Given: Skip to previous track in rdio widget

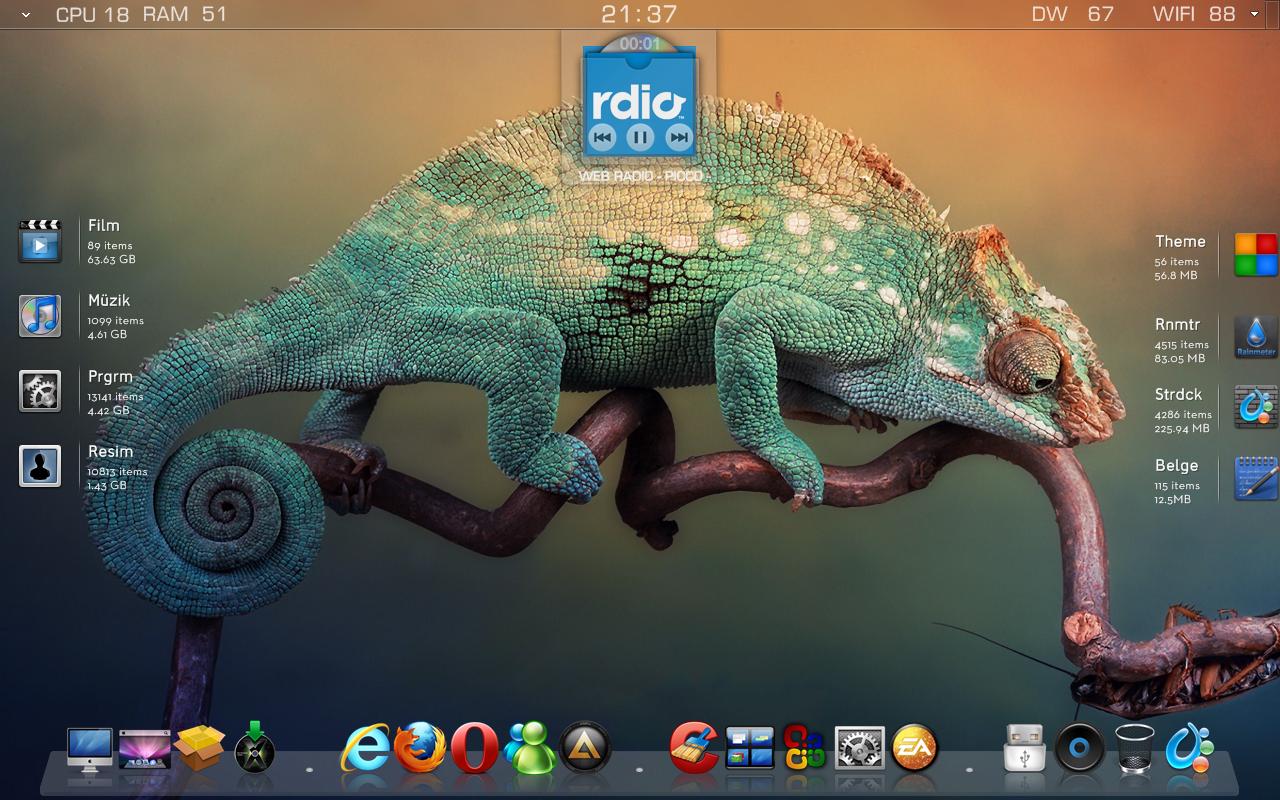Looking at the screenshot, I should tap(602, 137).
